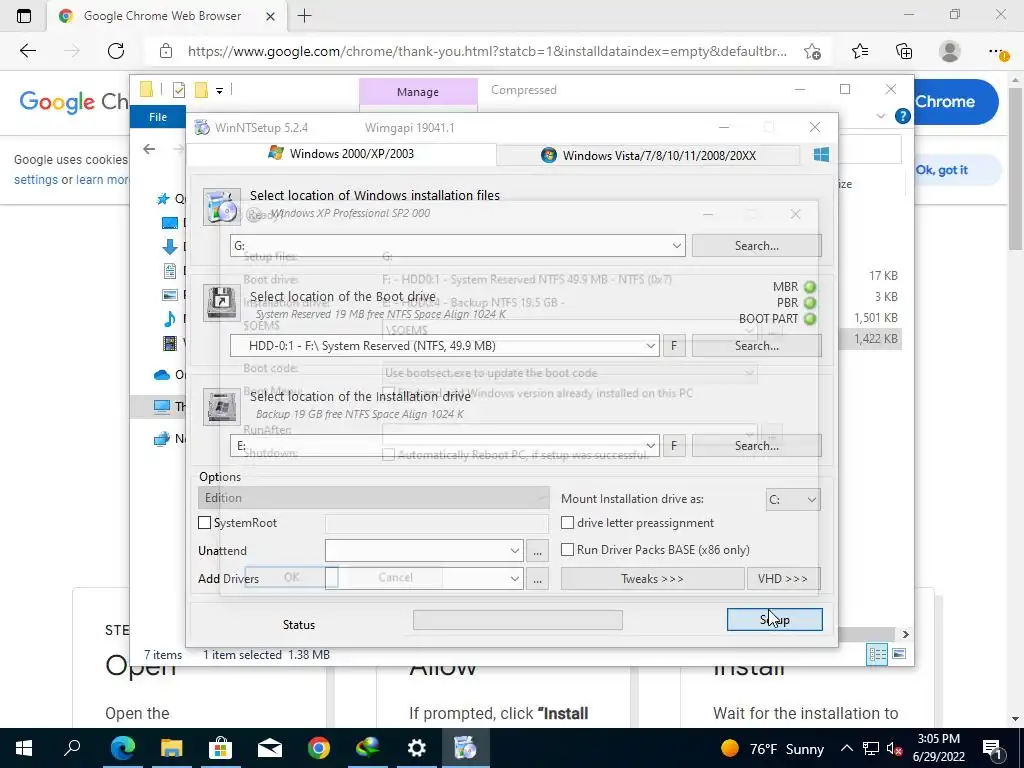Click the Boot drive floppy icon

point(221,303)
